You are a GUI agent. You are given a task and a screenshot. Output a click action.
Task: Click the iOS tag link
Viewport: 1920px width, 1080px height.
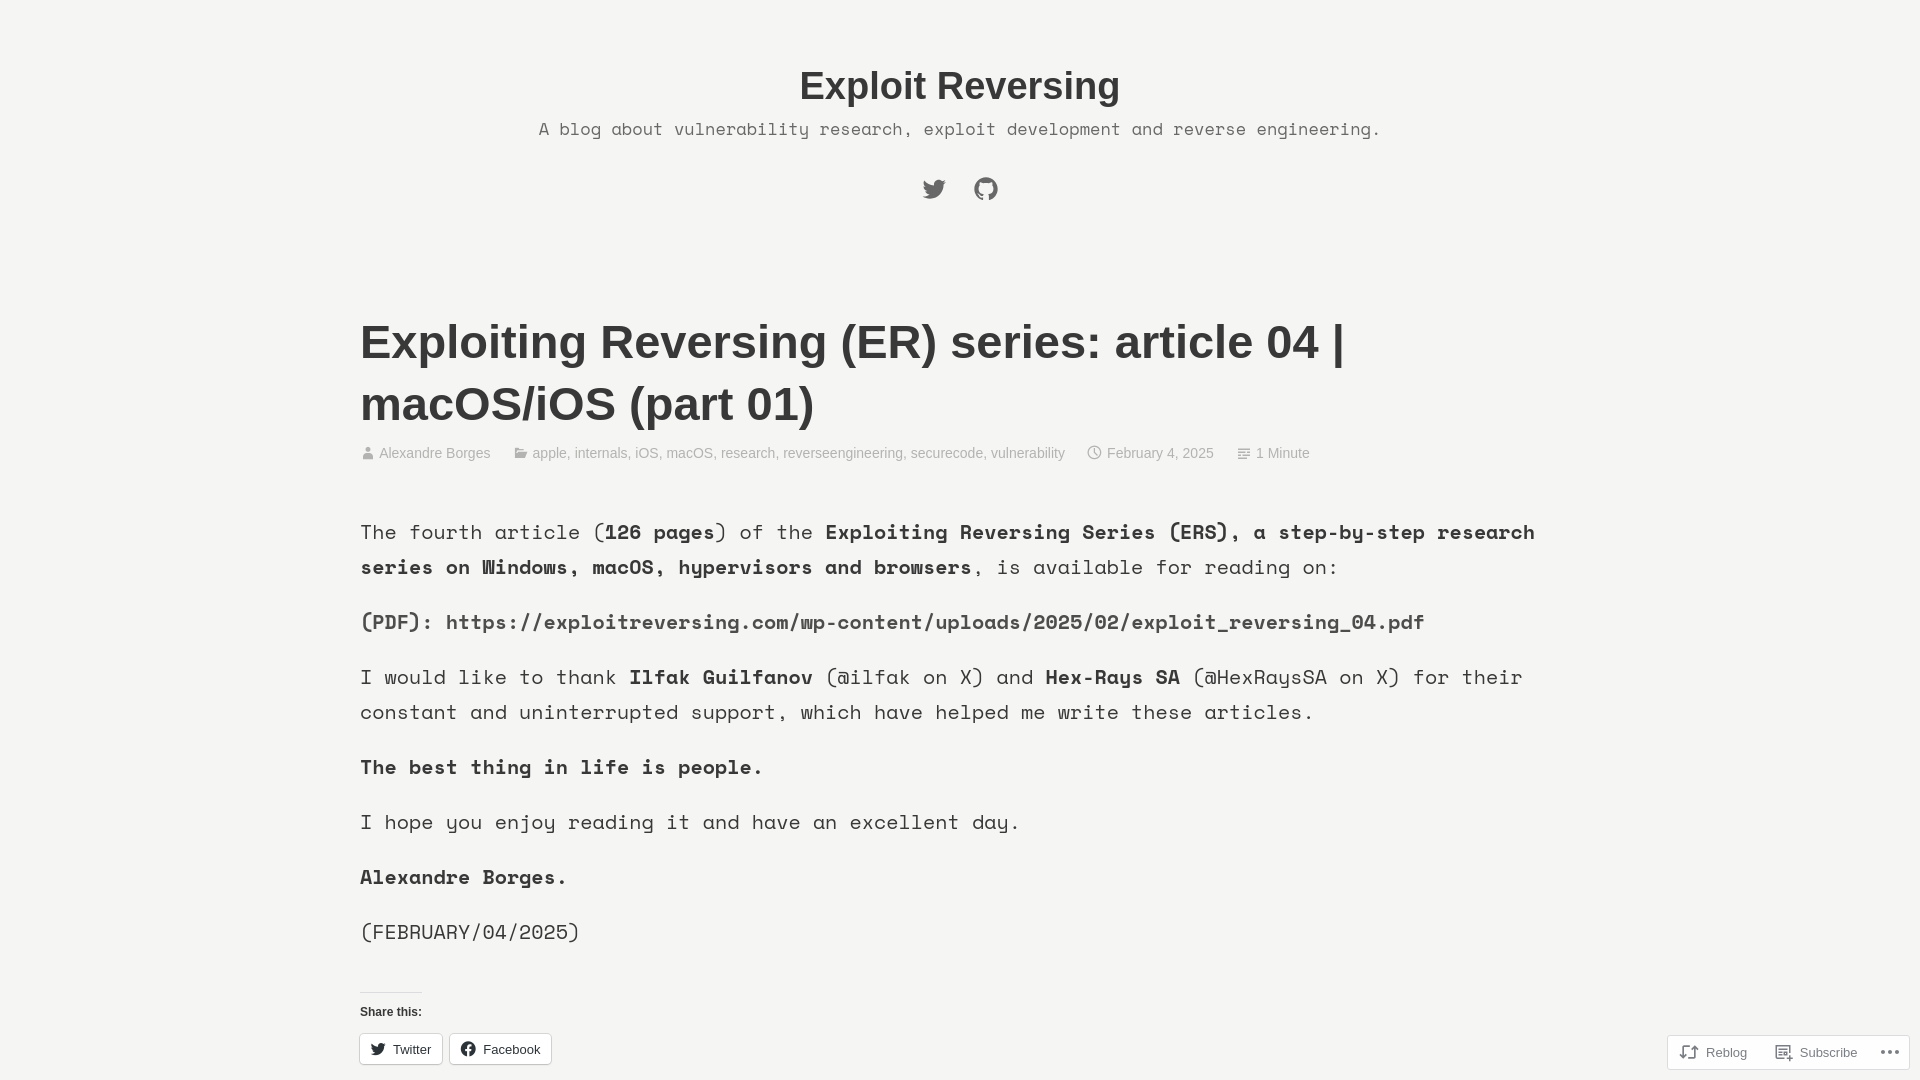pyautogui.click(x=646, y=452)
